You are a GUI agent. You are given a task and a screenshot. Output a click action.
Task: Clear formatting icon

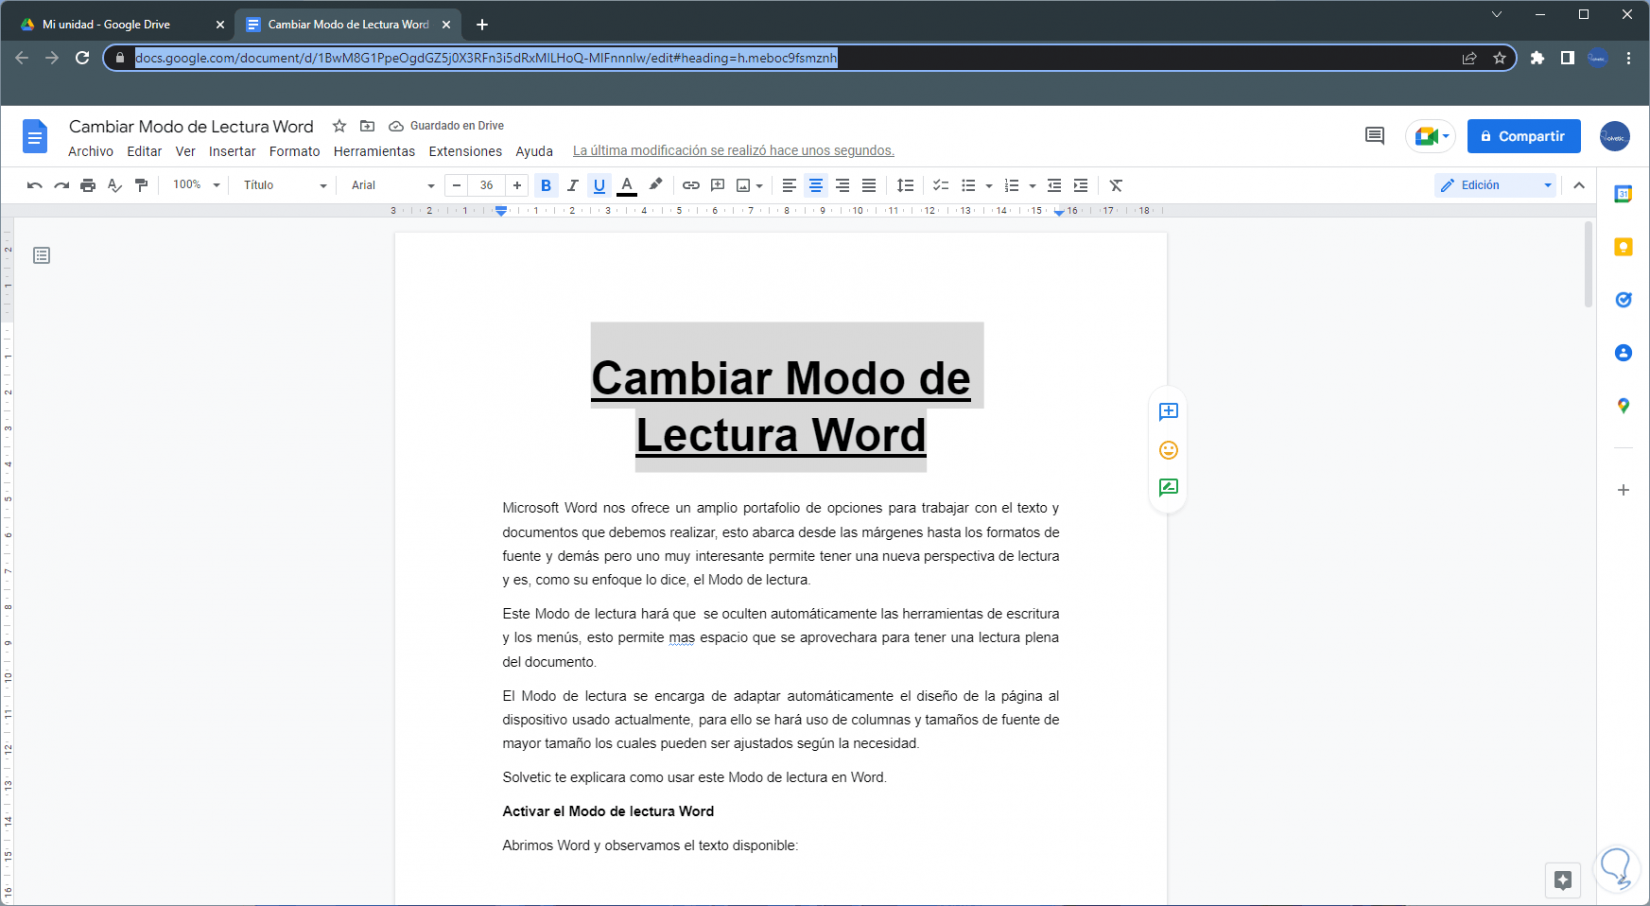tap(1116, 185)
